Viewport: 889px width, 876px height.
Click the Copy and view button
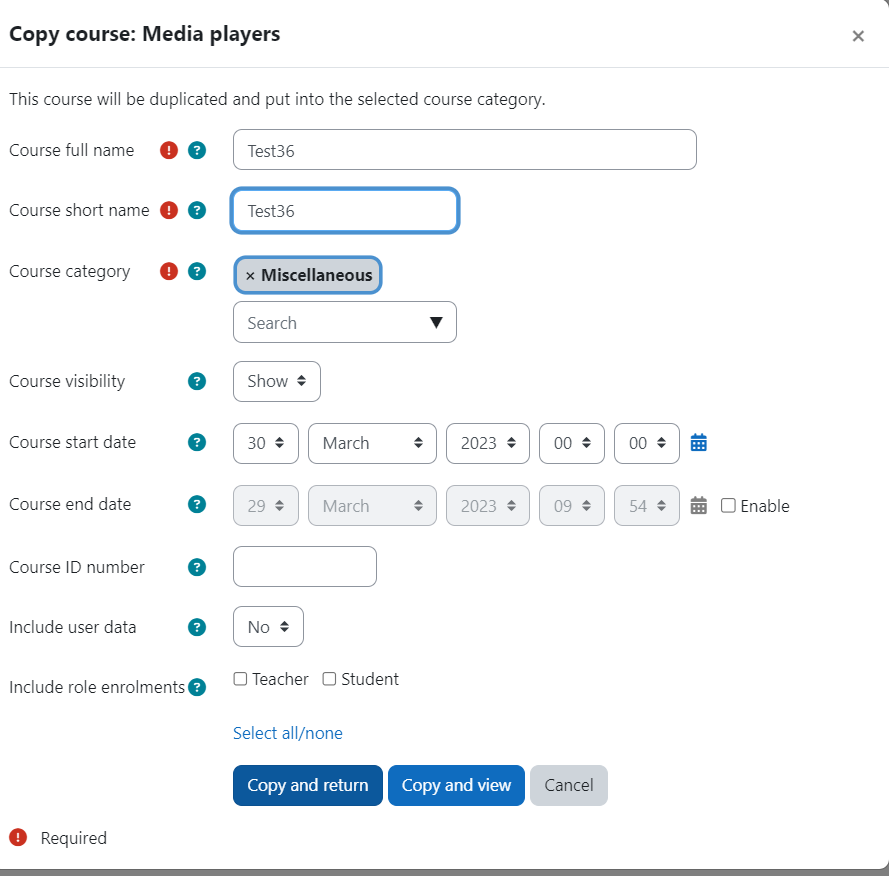[x=456, y=785]
